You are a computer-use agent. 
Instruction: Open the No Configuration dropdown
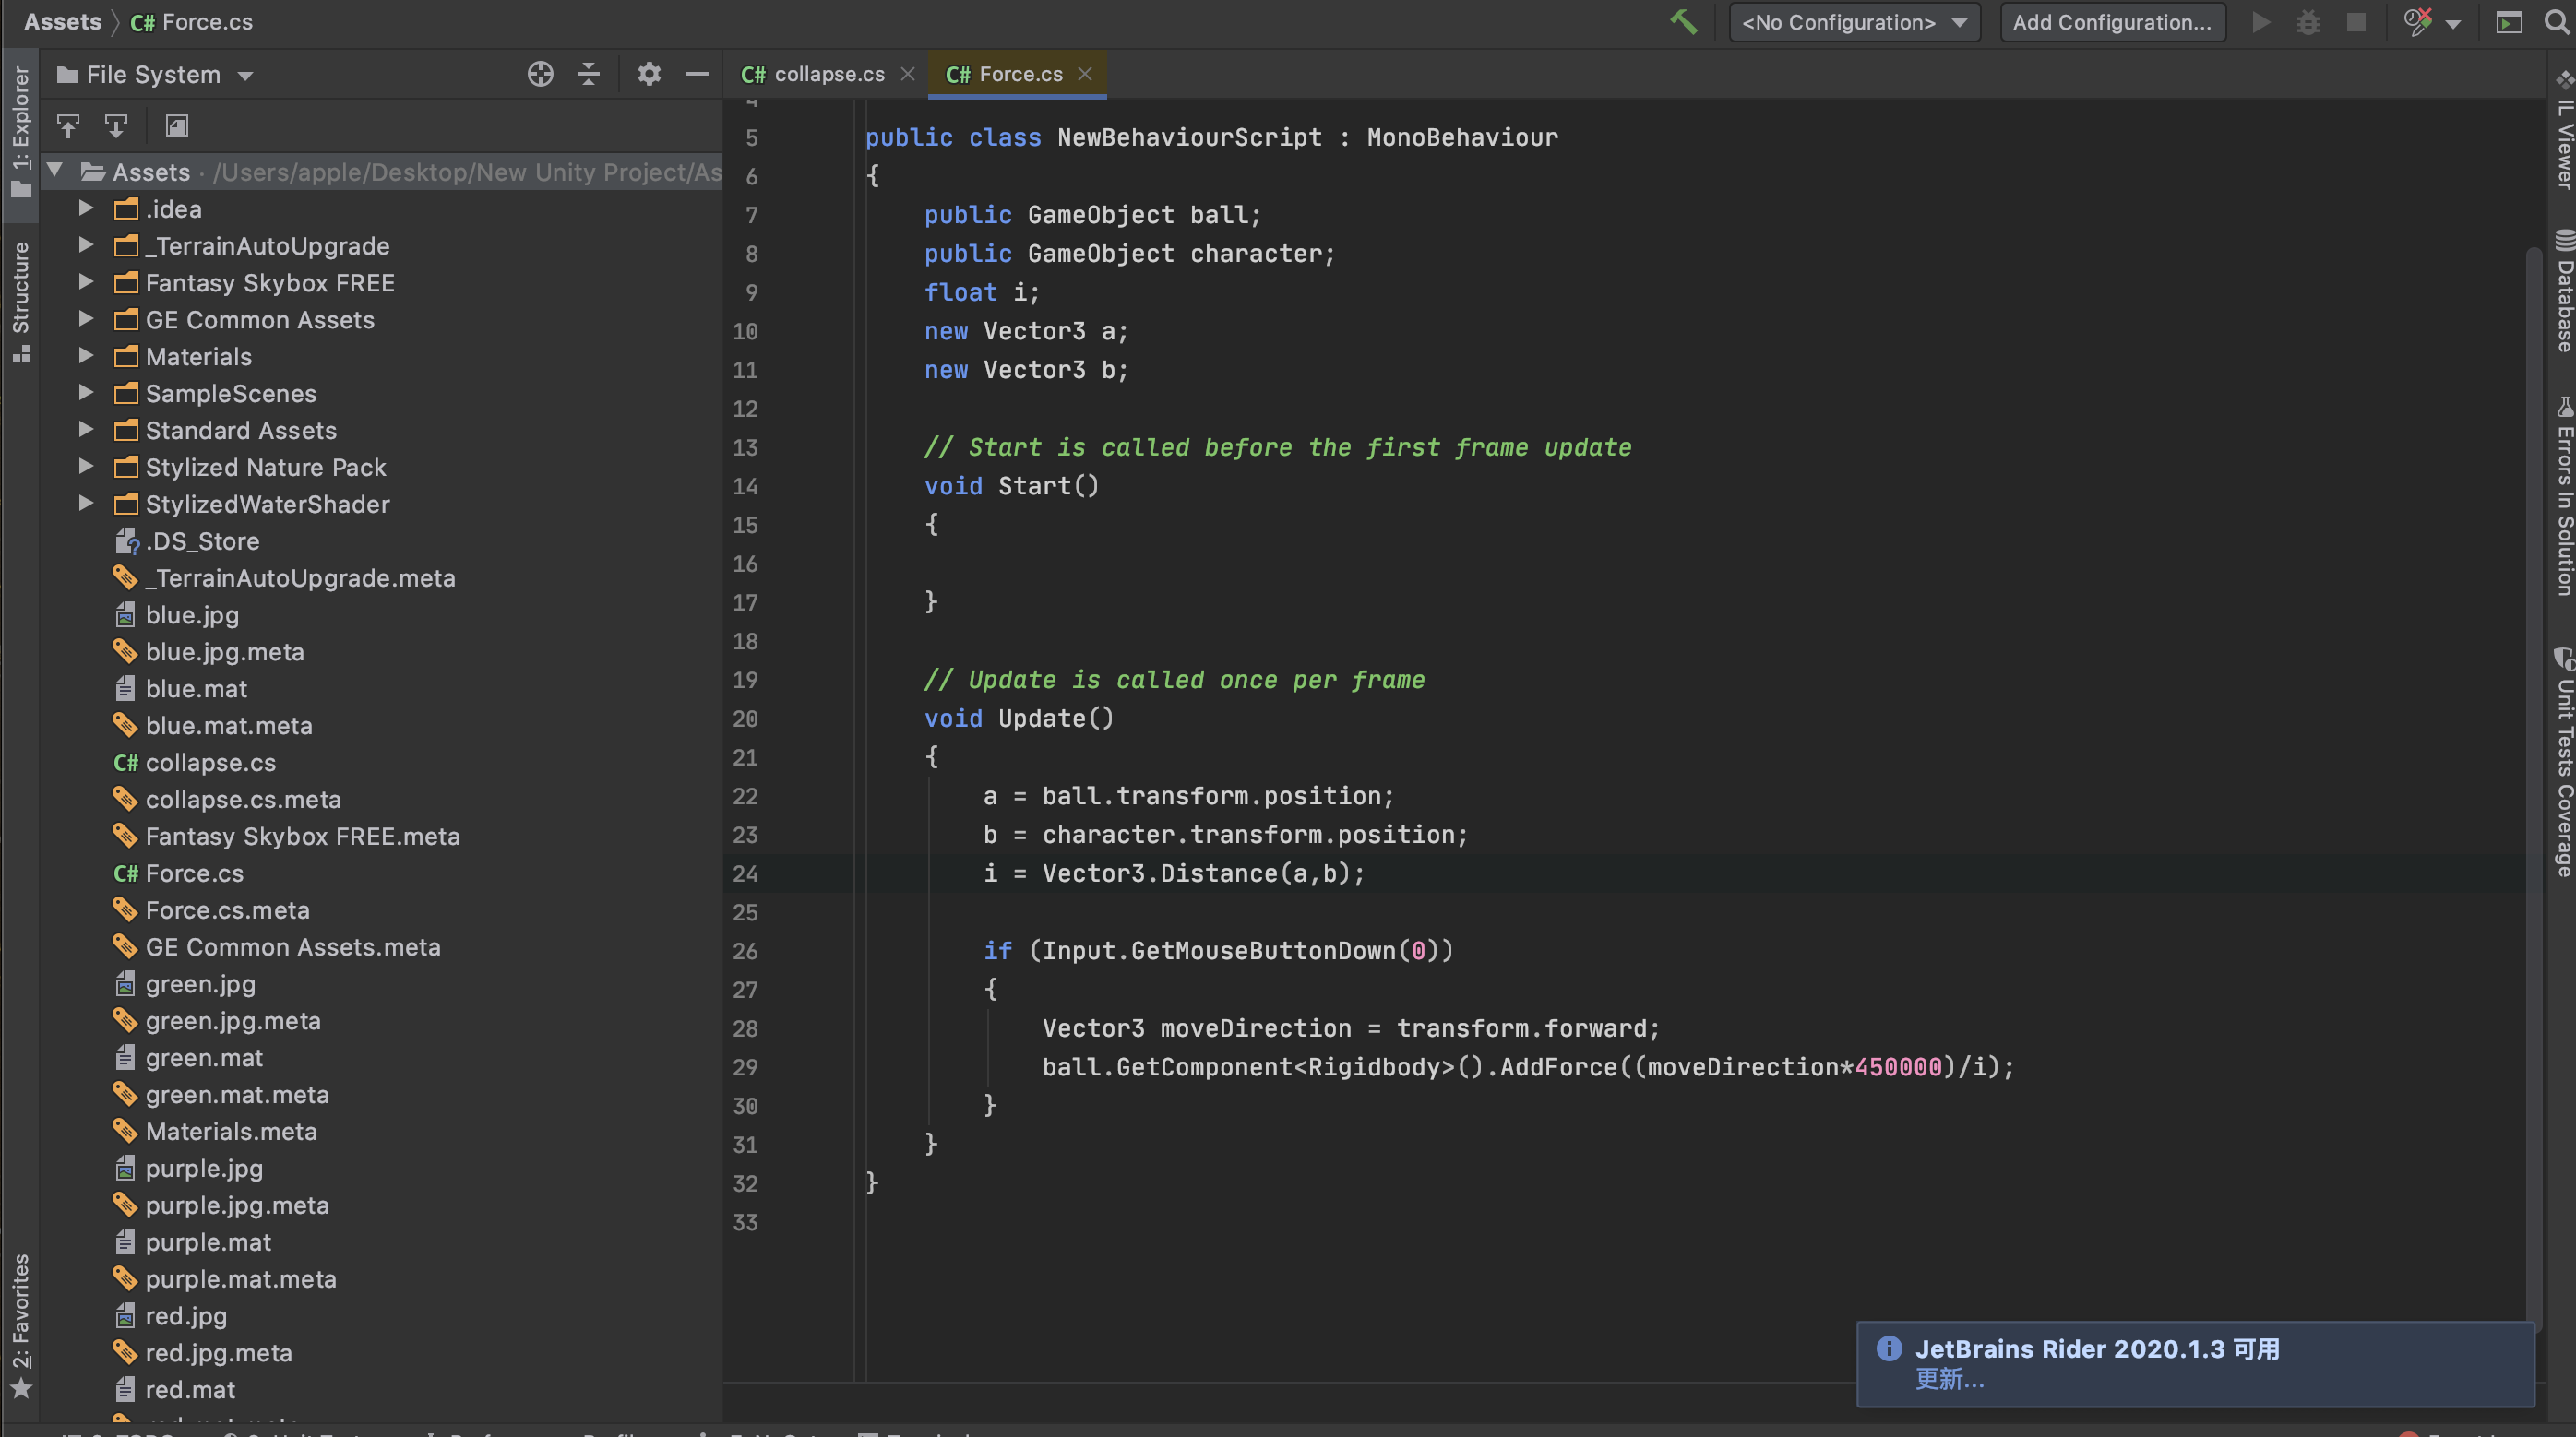click(x=1854, y=22)
